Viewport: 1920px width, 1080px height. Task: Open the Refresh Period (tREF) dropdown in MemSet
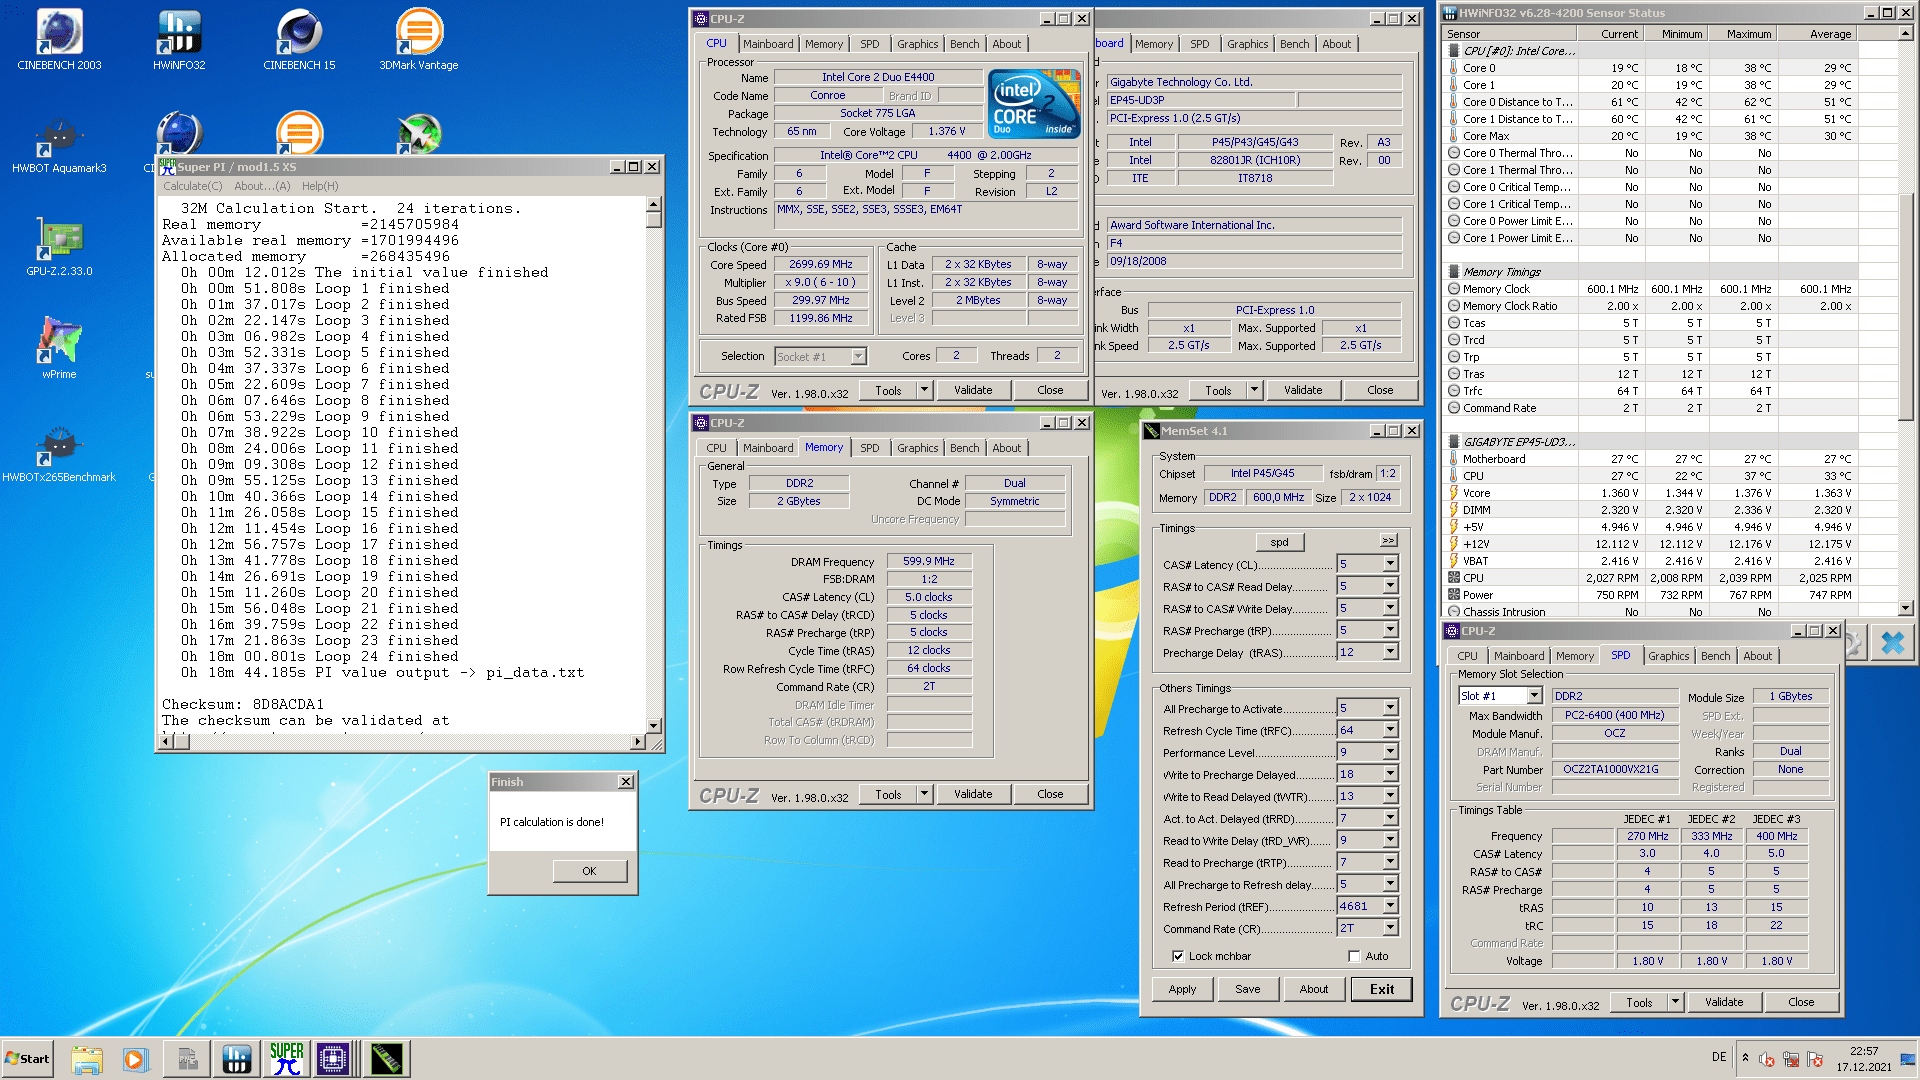click(x=1390, y=906)
